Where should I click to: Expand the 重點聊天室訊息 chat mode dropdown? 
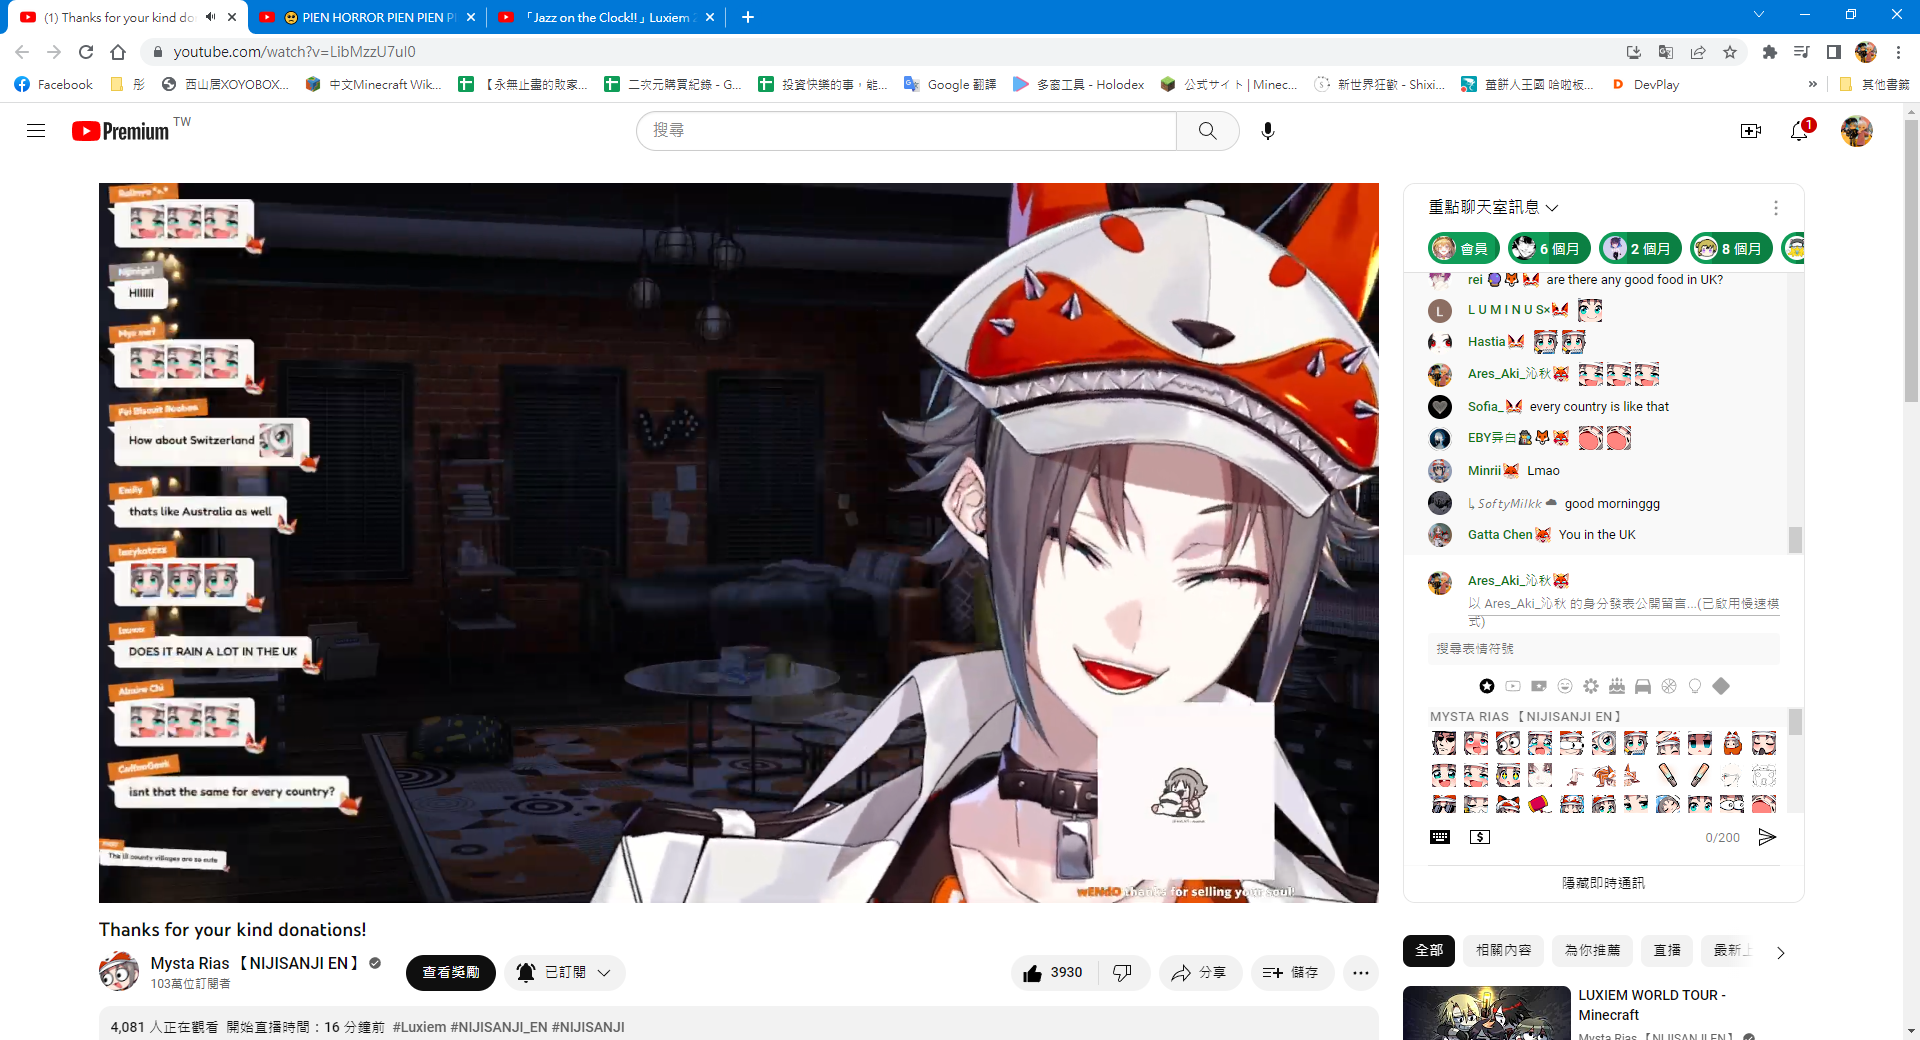coord(1494,207)
